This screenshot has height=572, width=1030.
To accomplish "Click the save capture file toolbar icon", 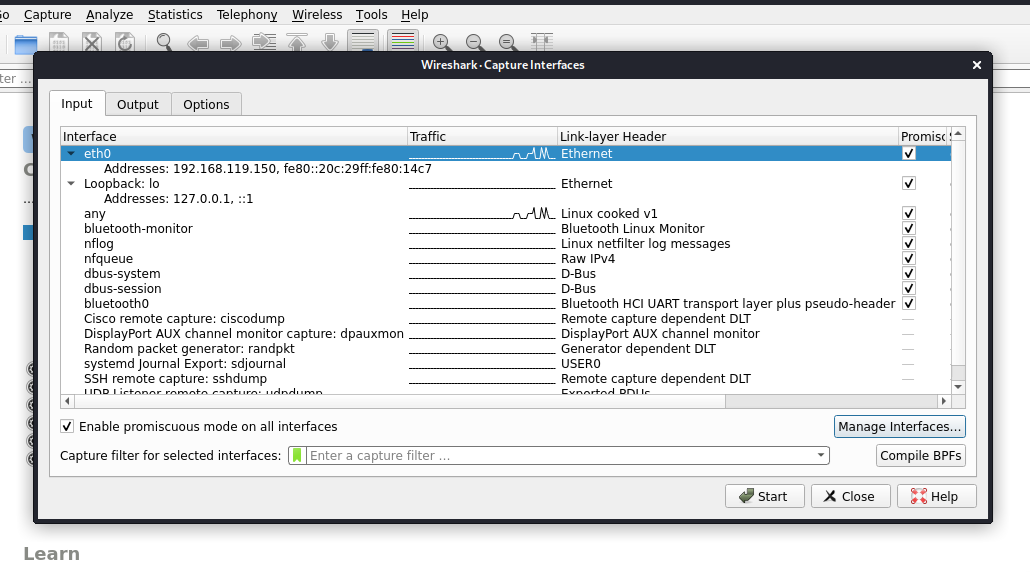I will coord(58,43).
